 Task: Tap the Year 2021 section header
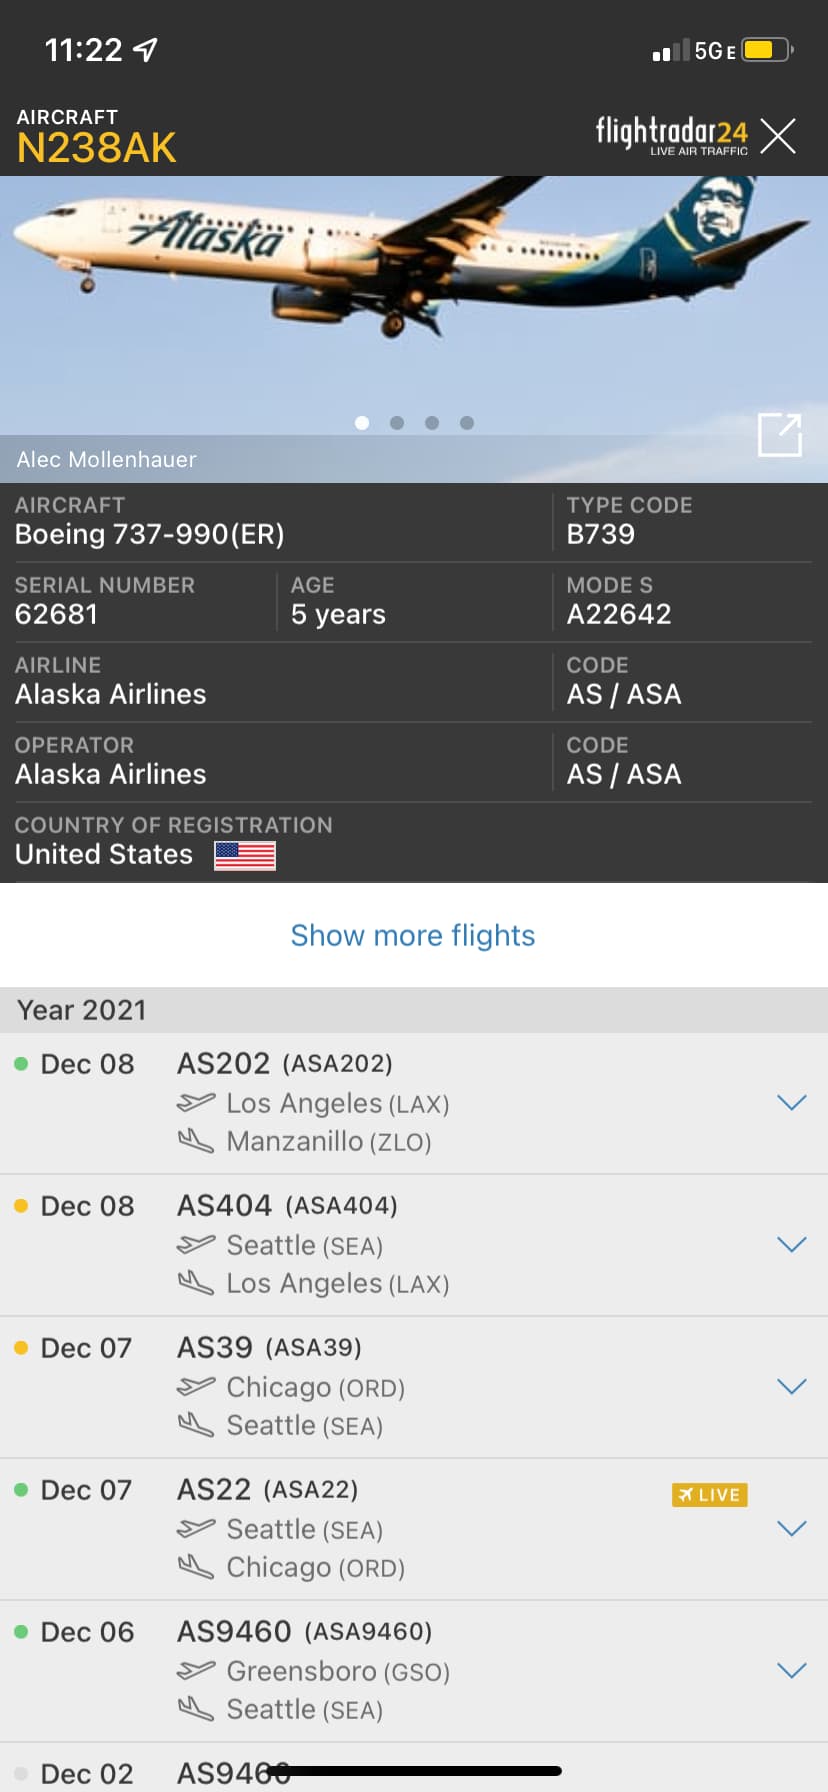[82, 1010]
